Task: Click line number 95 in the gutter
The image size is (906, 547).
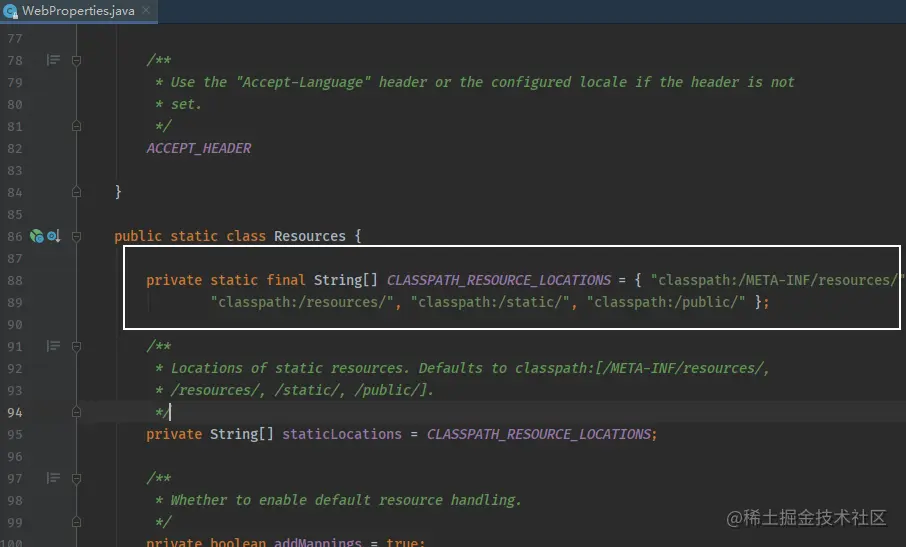Action: pos(15,434)
